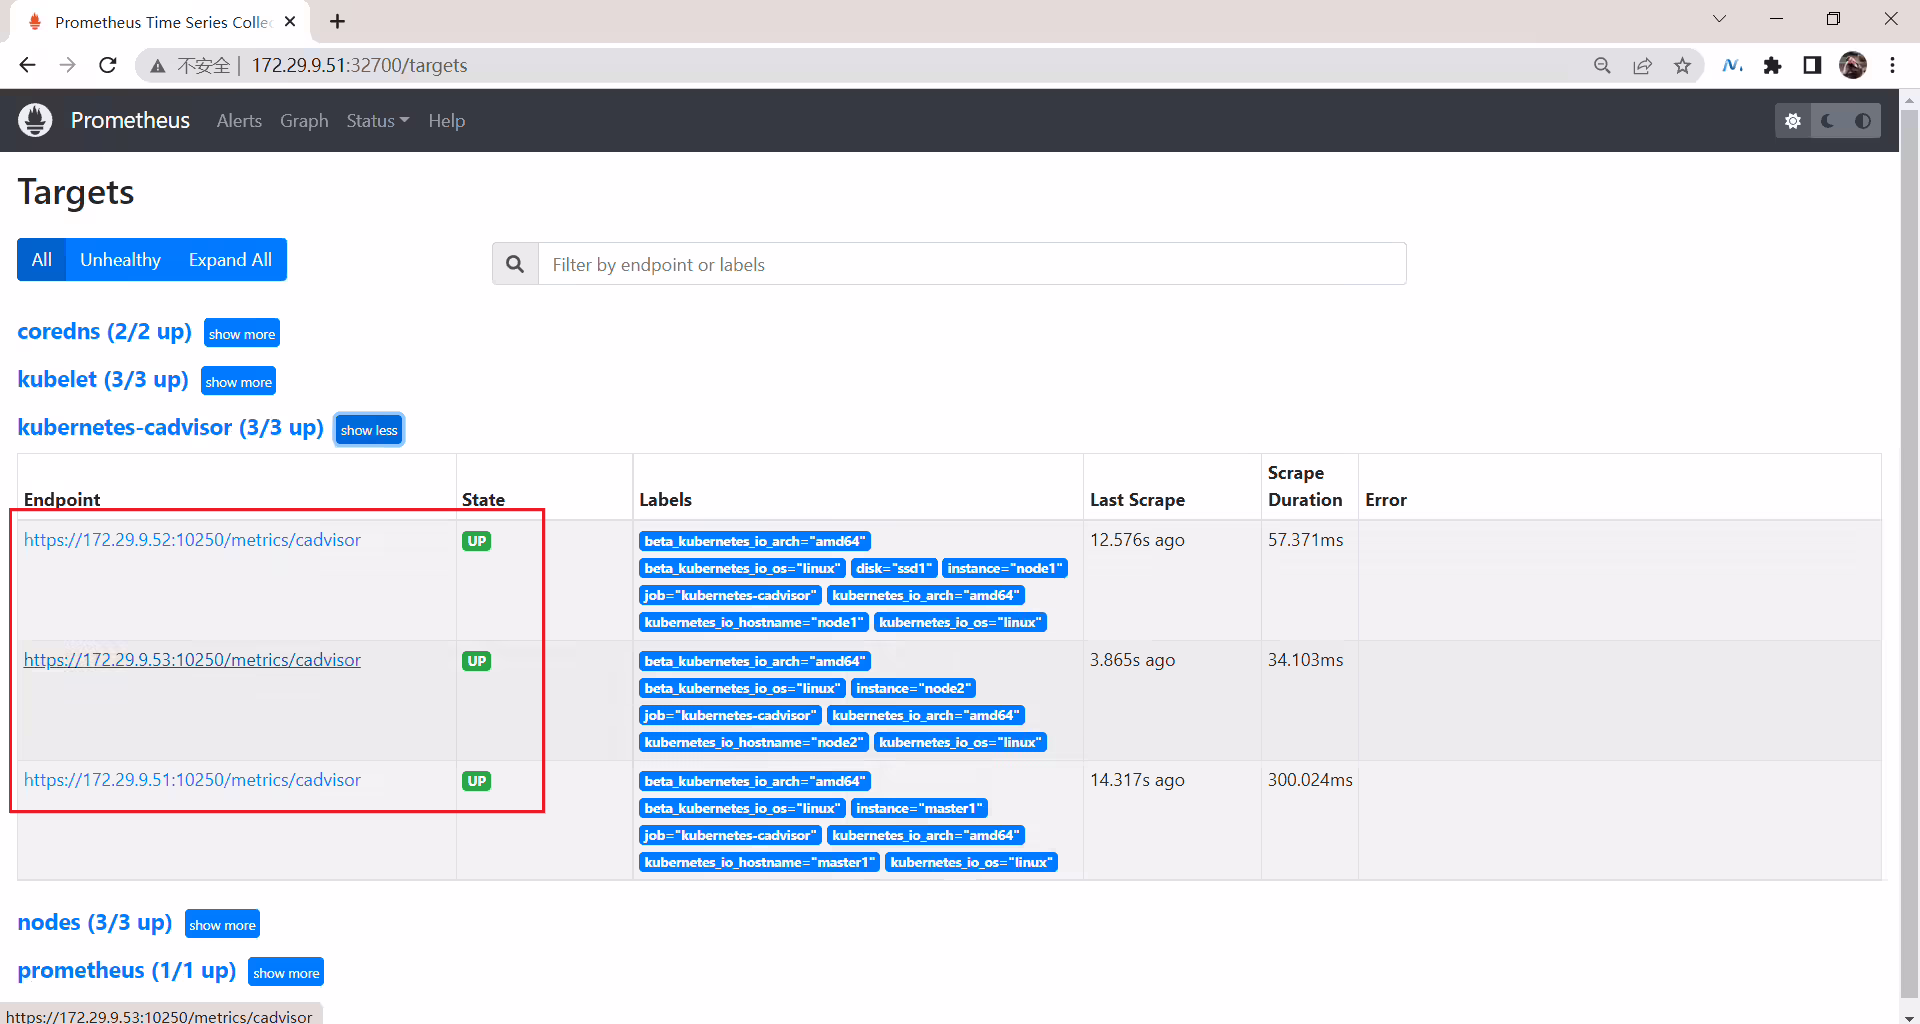Switch to dark theme moon icon

coord(1828,121)
